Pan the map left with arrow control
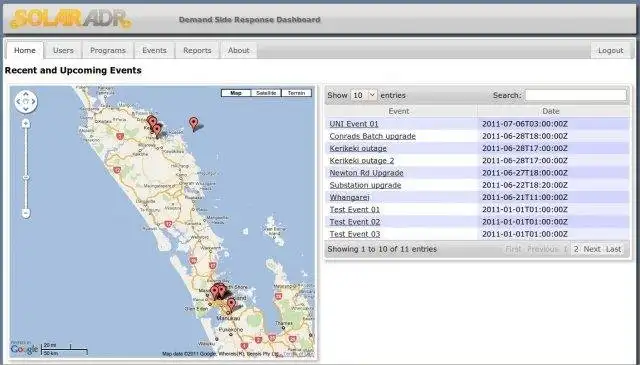 point(18,101)
